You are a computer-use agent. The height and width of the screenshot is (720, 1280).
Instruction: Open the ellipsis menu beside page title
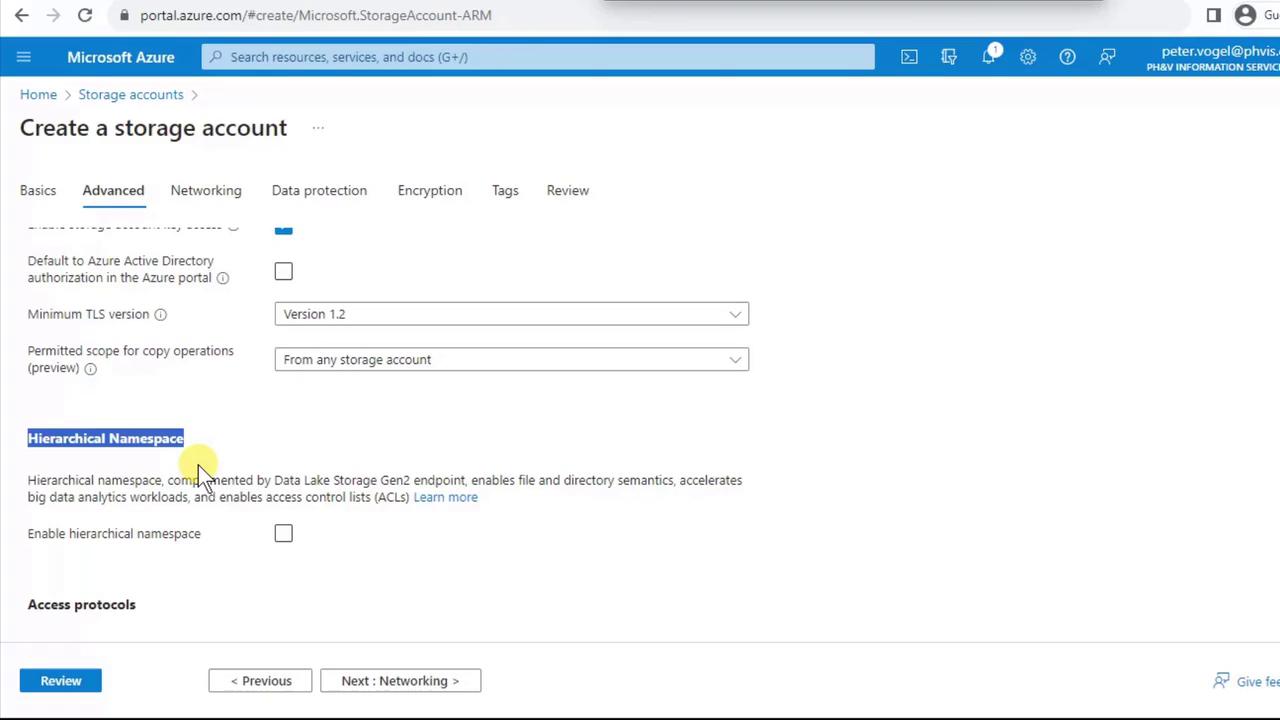(x=318, y=128)
